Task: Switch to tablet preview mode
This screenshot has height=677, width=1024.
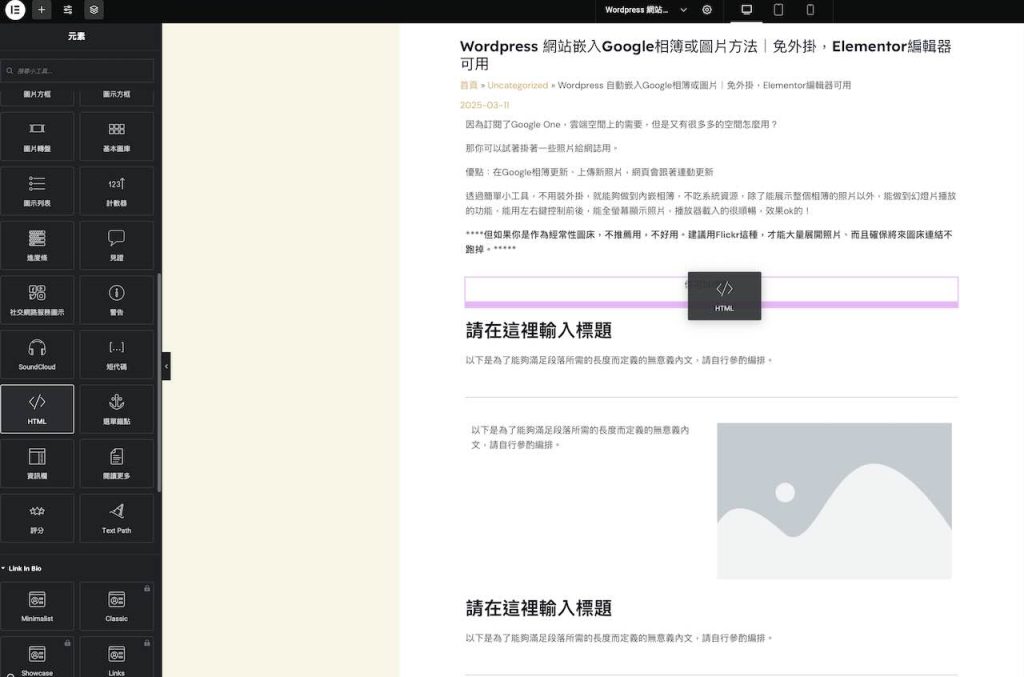Action: click(x=778, y=10)
